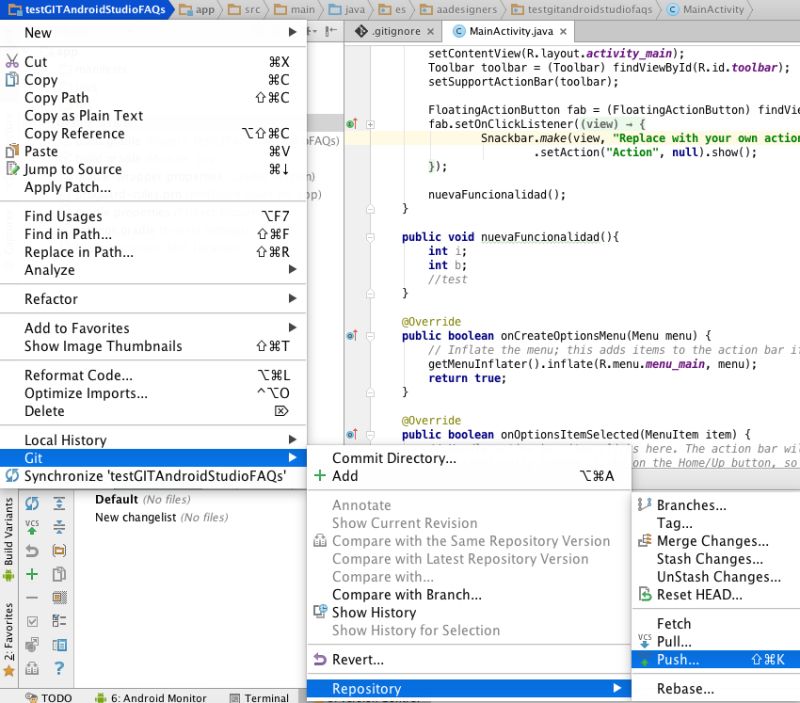Click the MainActivity breadcrumb in navigation bar
This screenshot has width=800, height=703.
706,9
